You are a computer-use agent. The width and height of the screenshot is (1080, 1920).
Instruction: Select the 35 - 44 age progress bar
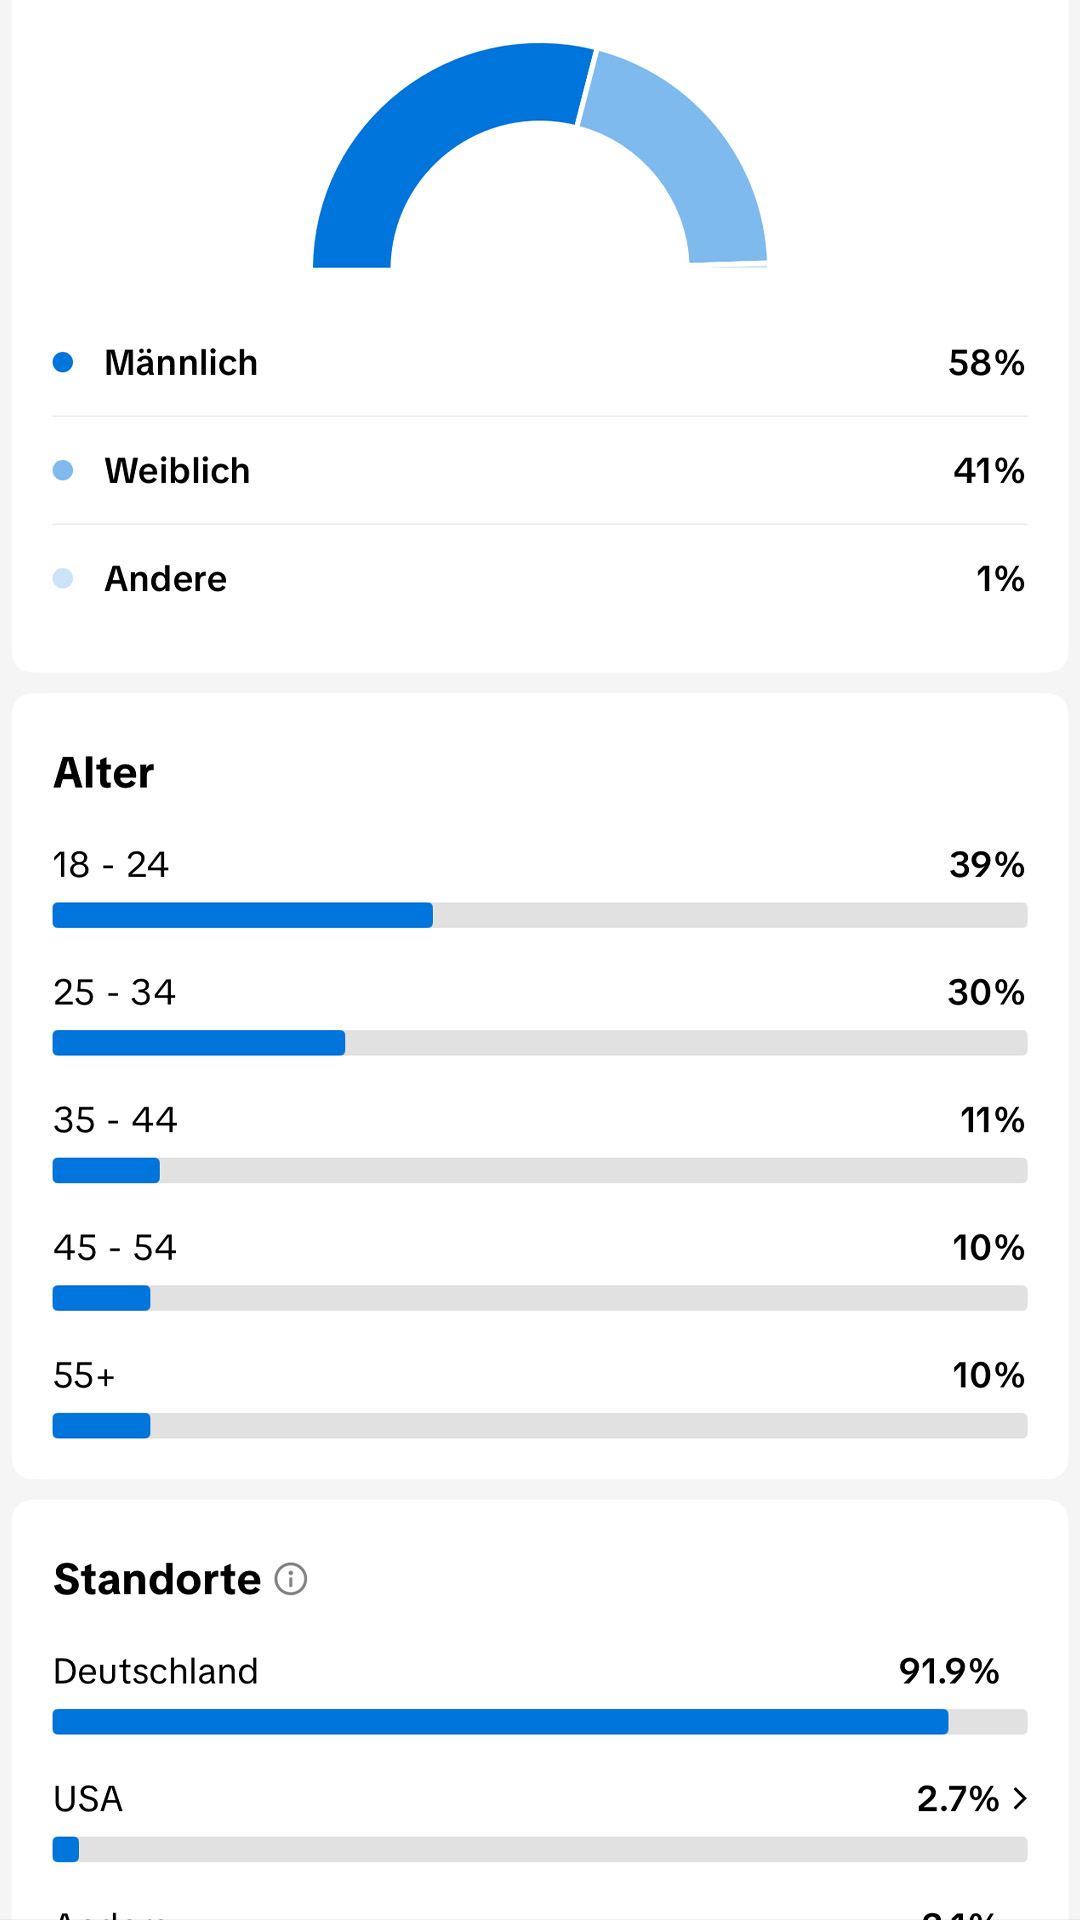[x=540, y=1171]
